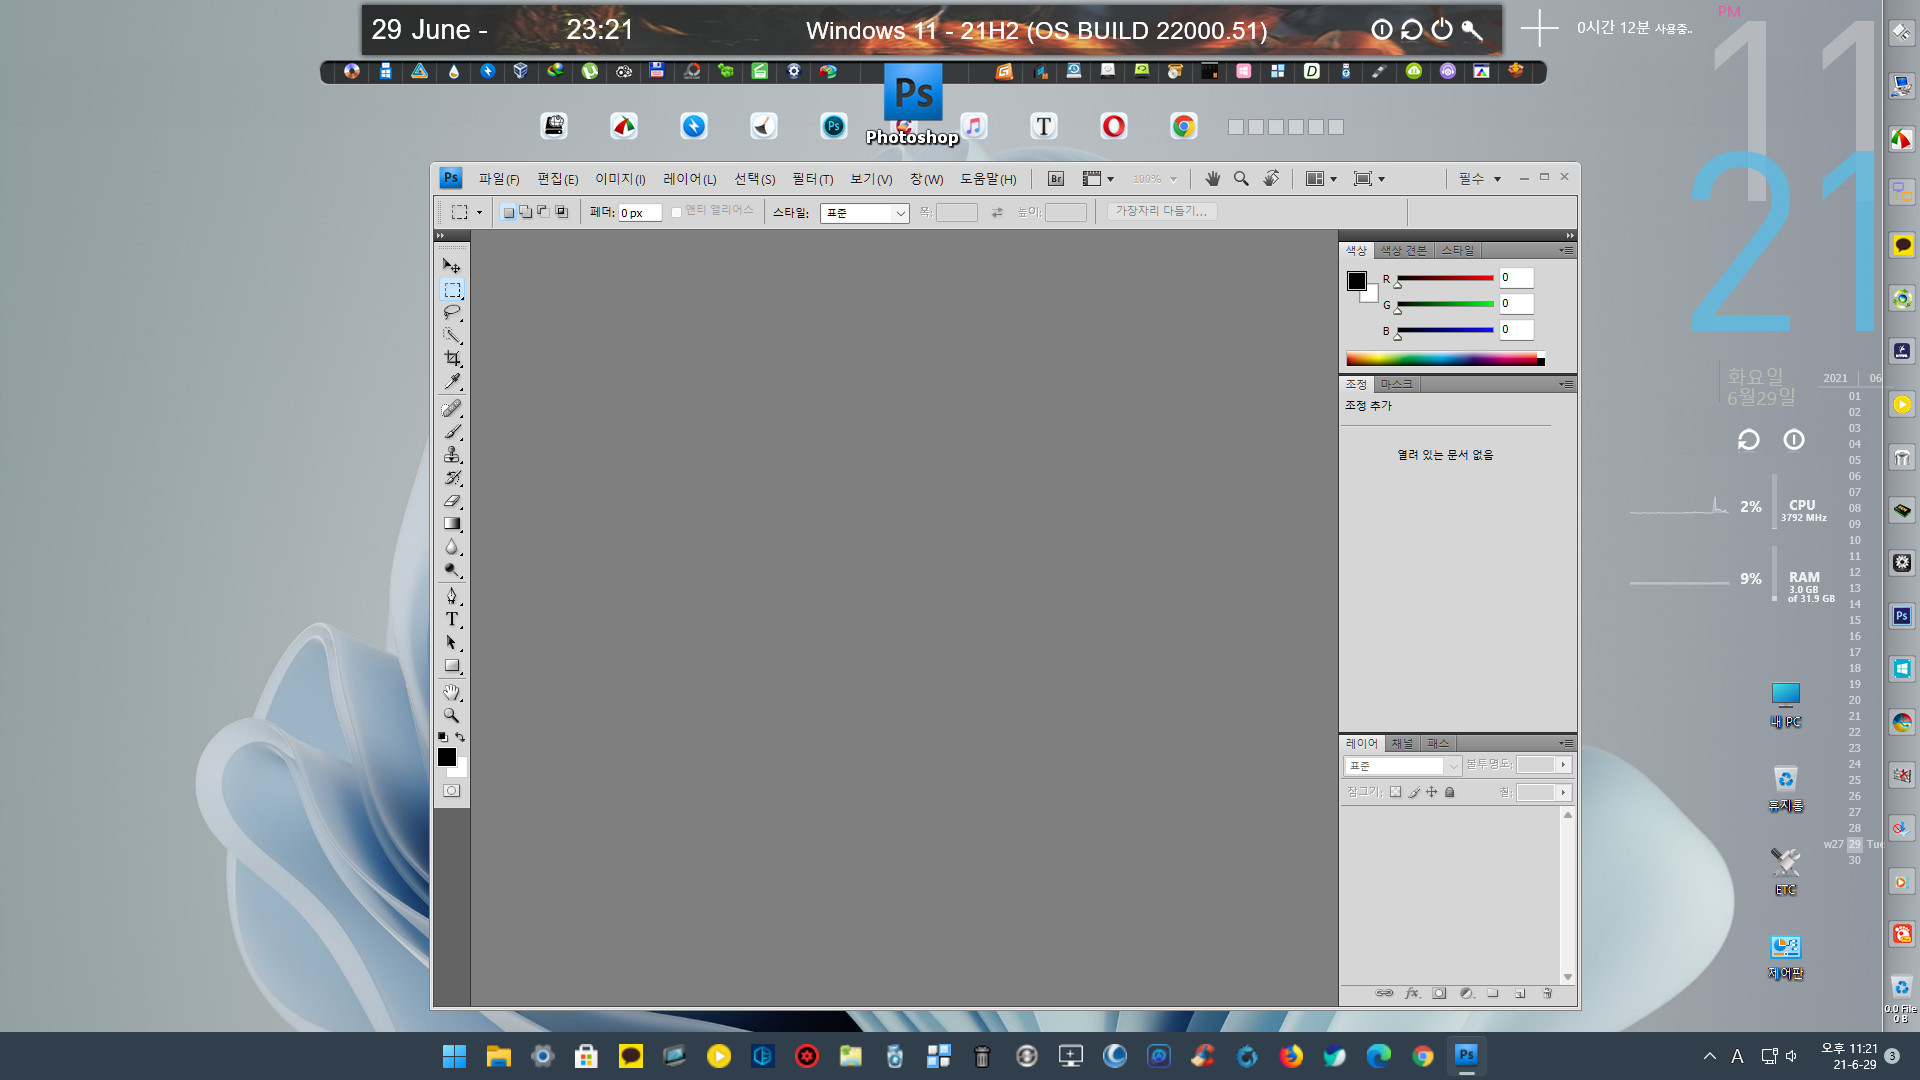Open the 스타일 dropdown set to 표준
The height and width of the screenshot is (1080, 1920).
pyautogui.click(x=864, y=213)
